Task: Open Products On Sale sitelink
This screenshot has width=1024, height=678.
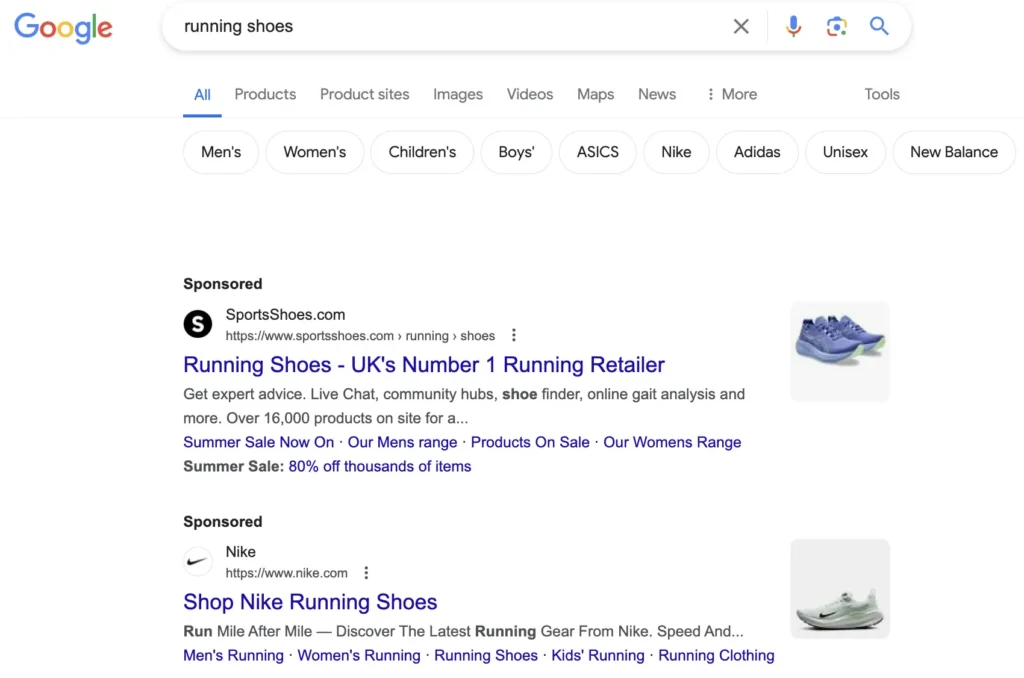Action: click(530, 442)
